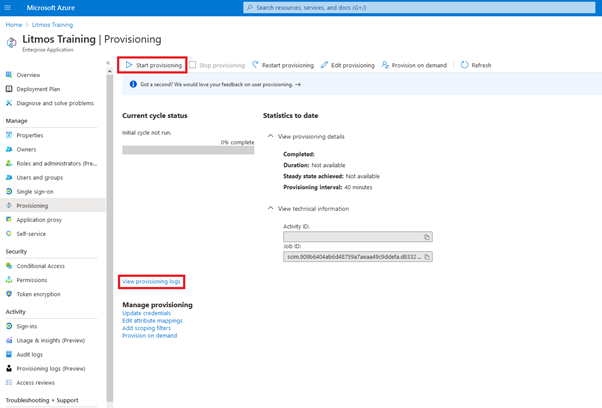Click Provision on demand toolbar button
Image resolution: width=602 pixels, height=408 pixels.
click(x=414, y=65)
